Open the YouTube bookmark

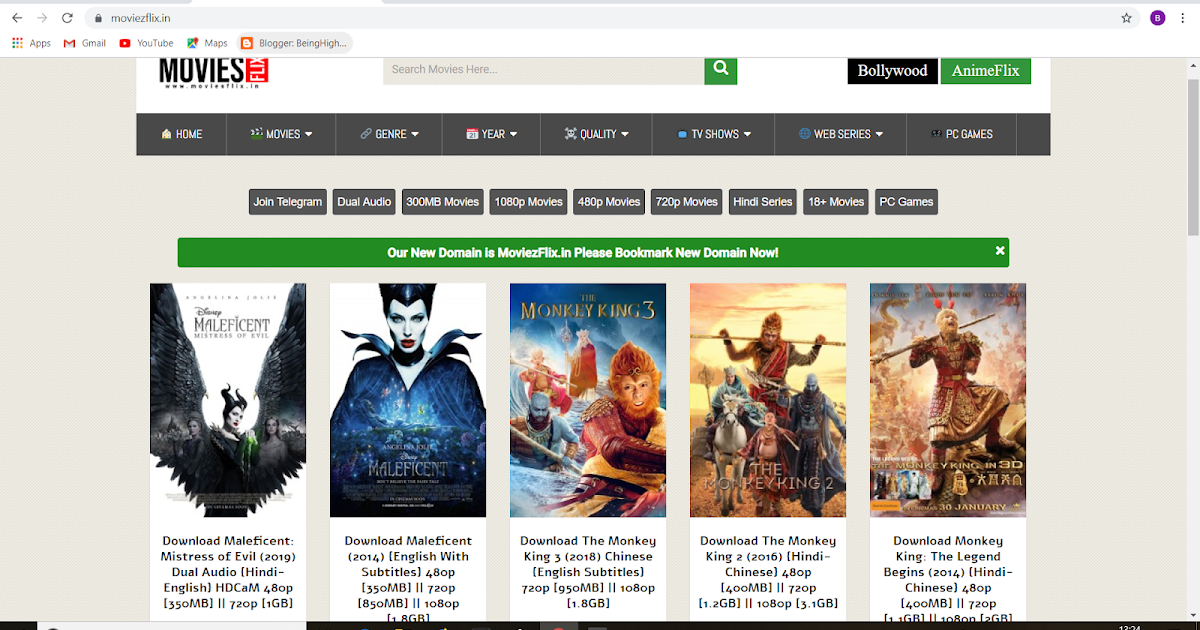click(x=145, y=43)
